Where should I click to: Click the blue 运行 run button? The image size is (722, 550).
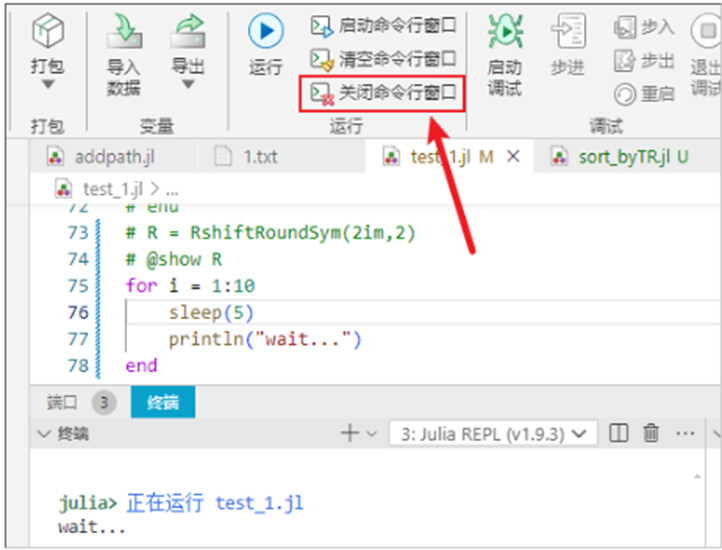(x=266, y=31)
